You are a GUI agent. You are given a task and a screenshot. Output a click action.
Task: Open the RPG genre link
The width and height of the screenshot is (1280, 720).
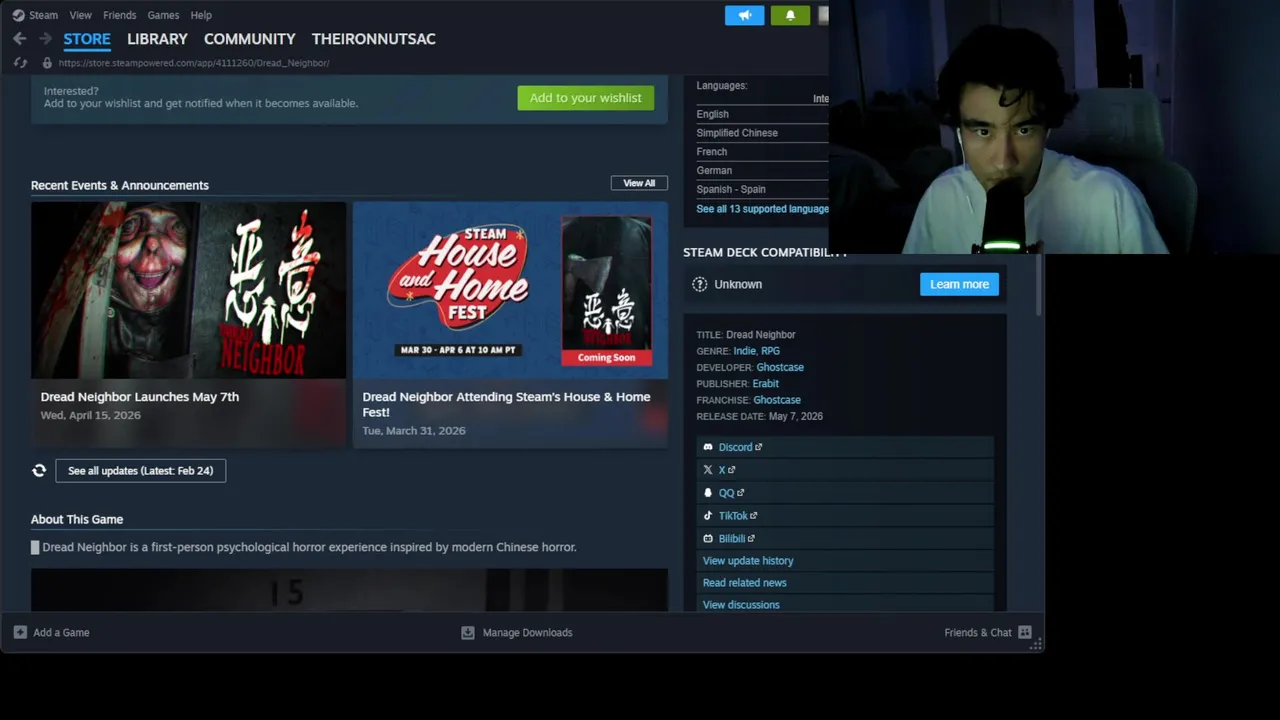(x=770, y=351)
